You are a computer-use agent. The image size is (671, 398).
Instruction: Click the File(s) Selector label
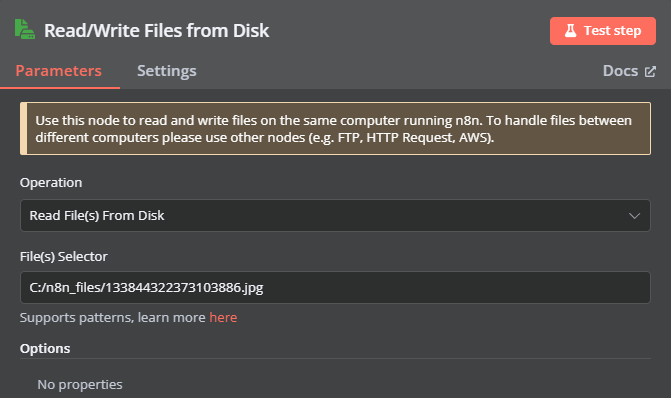point(64,256)
